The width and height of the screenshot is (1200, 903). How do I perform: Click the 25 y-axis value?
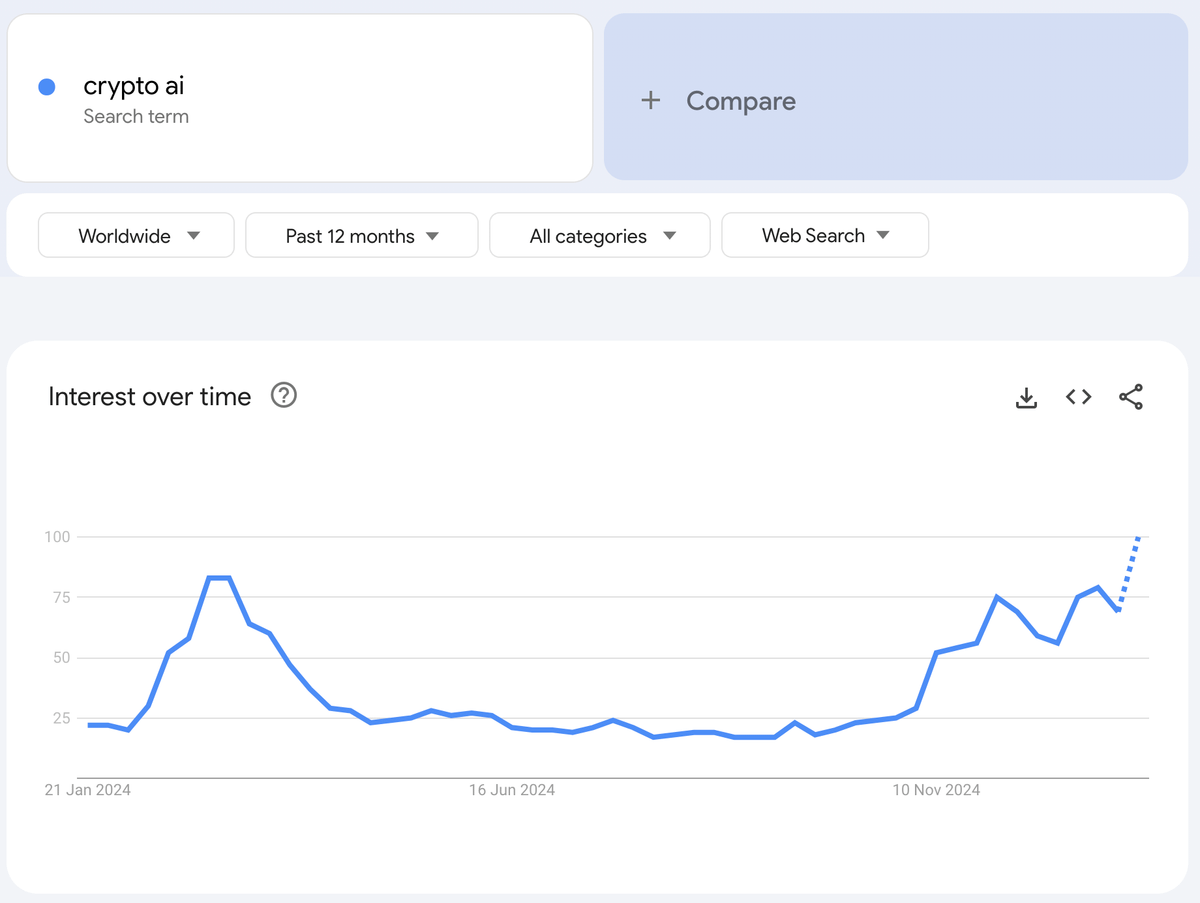click(x=61, y=718)
